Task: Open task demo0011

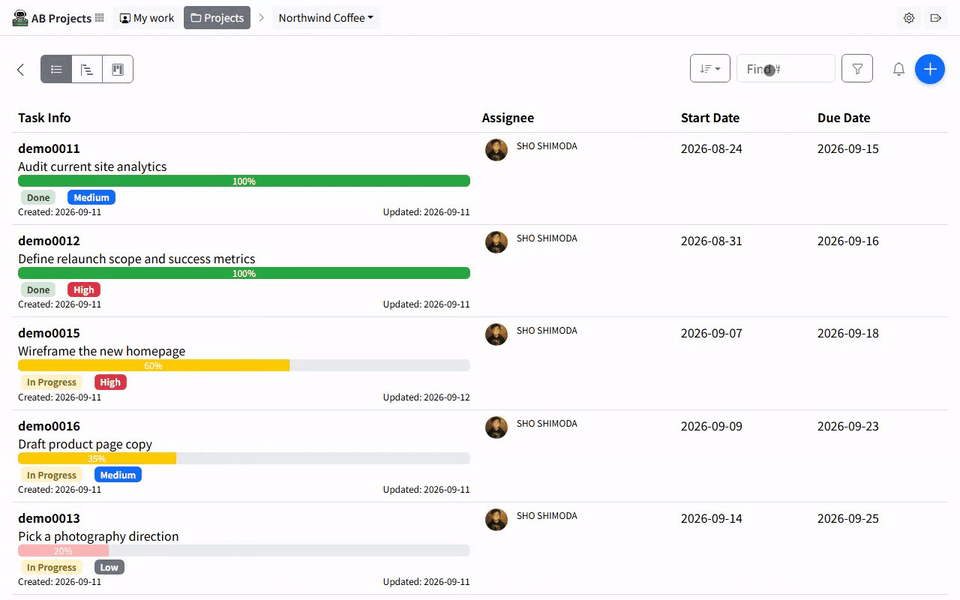Action: pos(49,148)
